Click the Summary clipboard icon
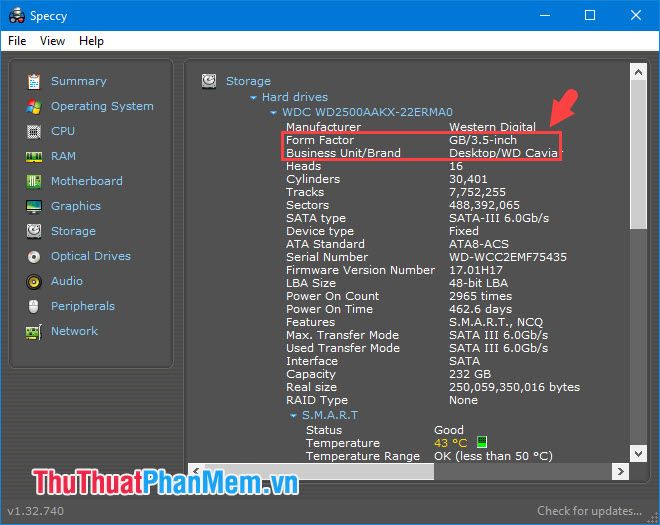This screenshot has height=525, width=660. pyautogui.click(x=34, y=81)
